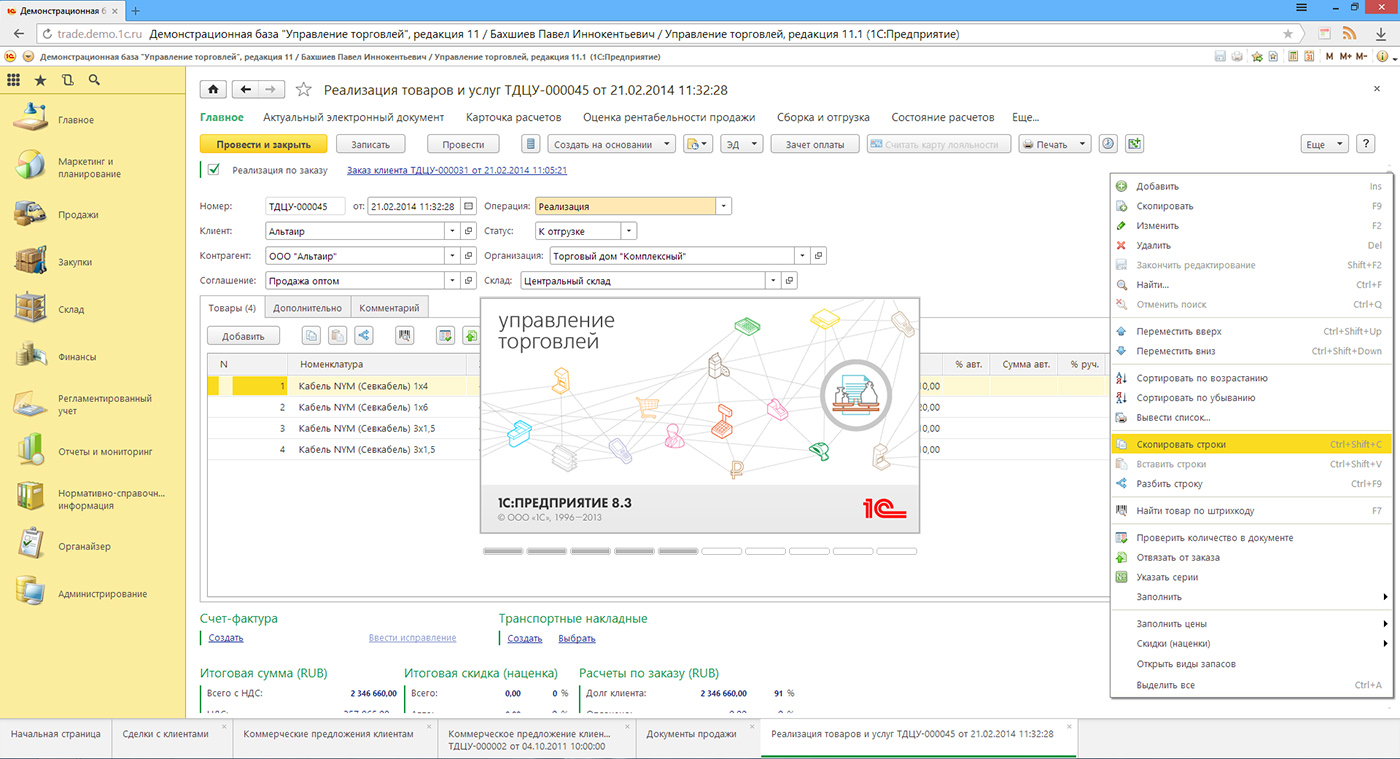
Task: Choose Сортировать по возрастанию menu item
Action: pos(1250,378)
